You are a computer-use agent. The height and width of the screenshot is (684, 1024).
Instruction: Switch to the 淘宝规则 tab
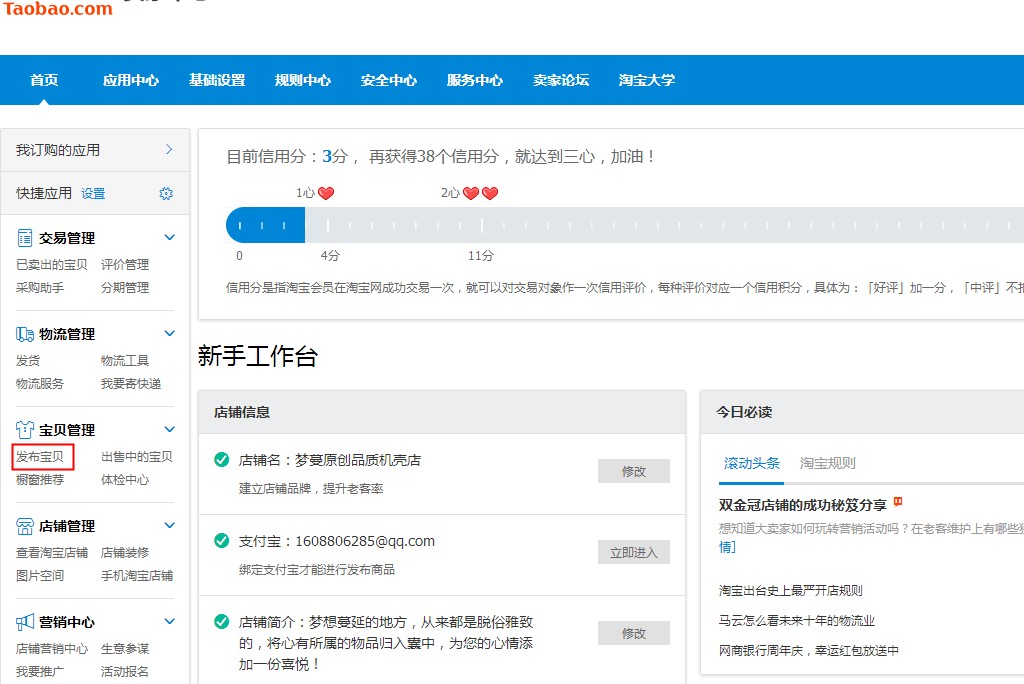[827, 463]
